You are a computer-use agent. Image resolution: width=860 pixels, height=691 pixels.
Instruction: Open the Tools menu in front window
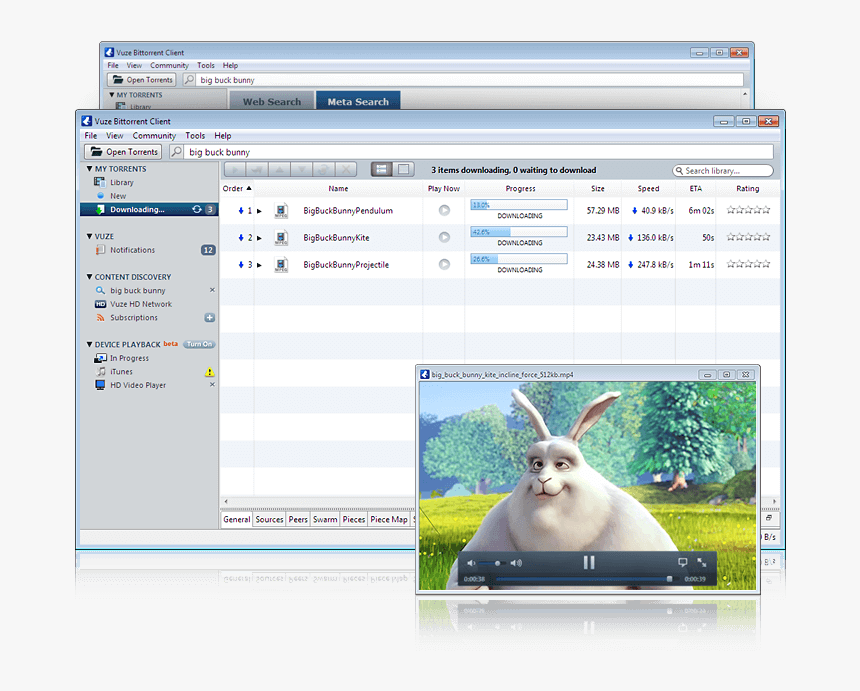point(195,136)
